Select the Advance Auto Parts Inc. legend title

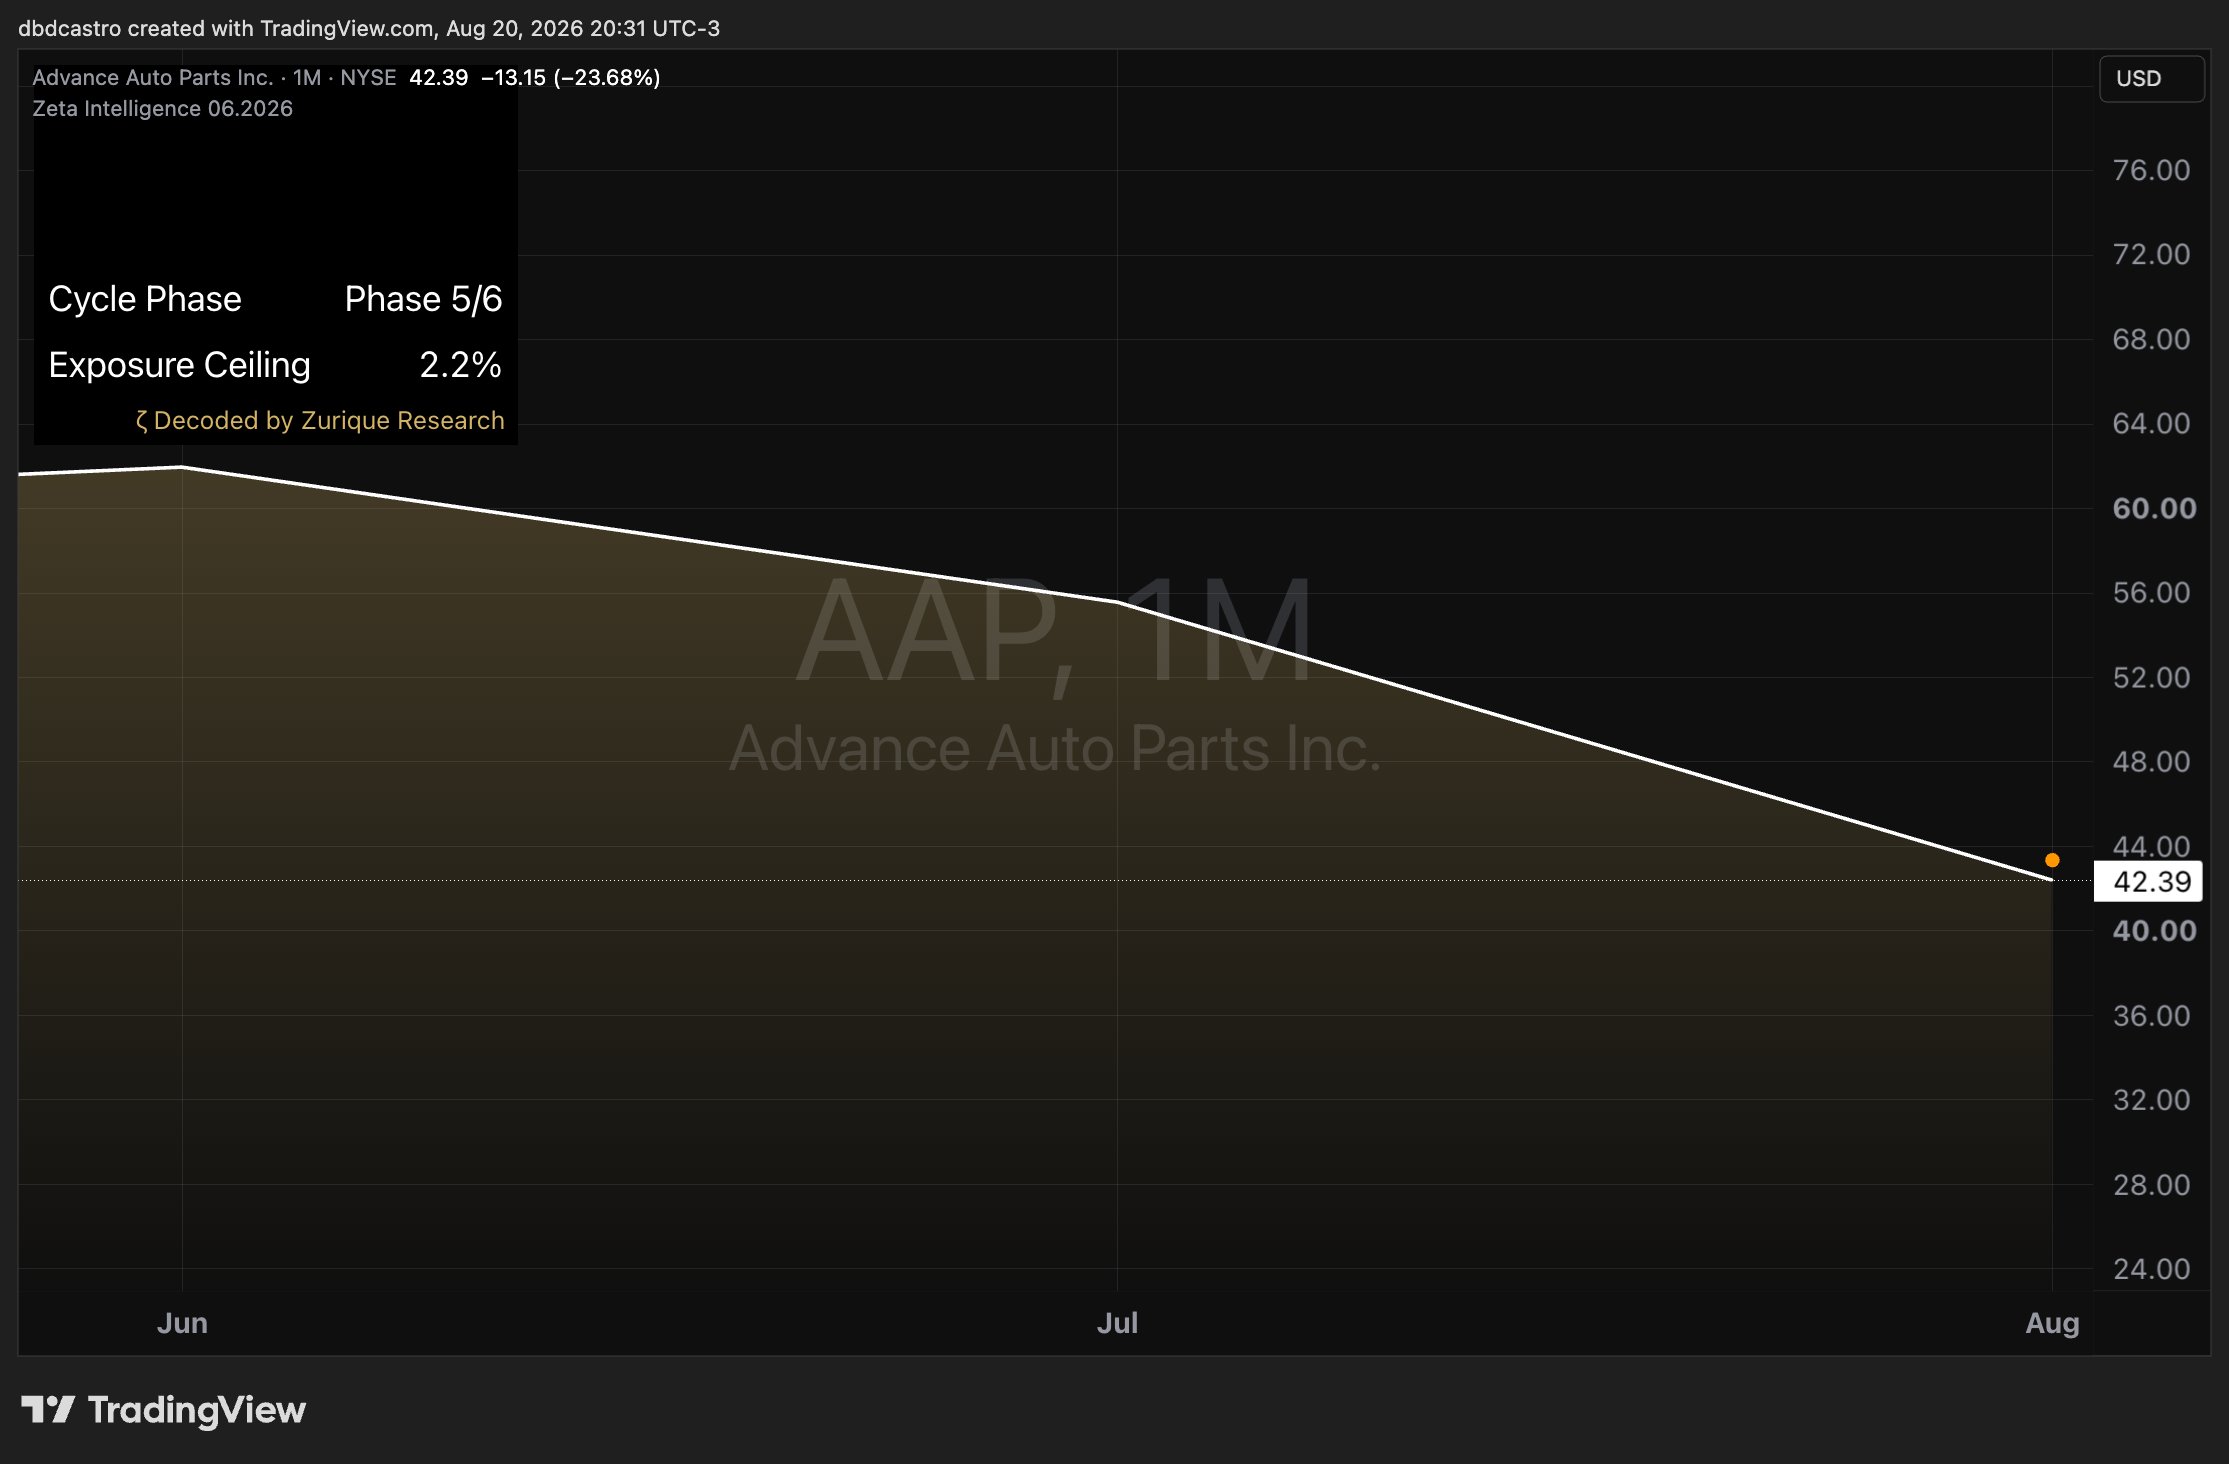[152, 78]
